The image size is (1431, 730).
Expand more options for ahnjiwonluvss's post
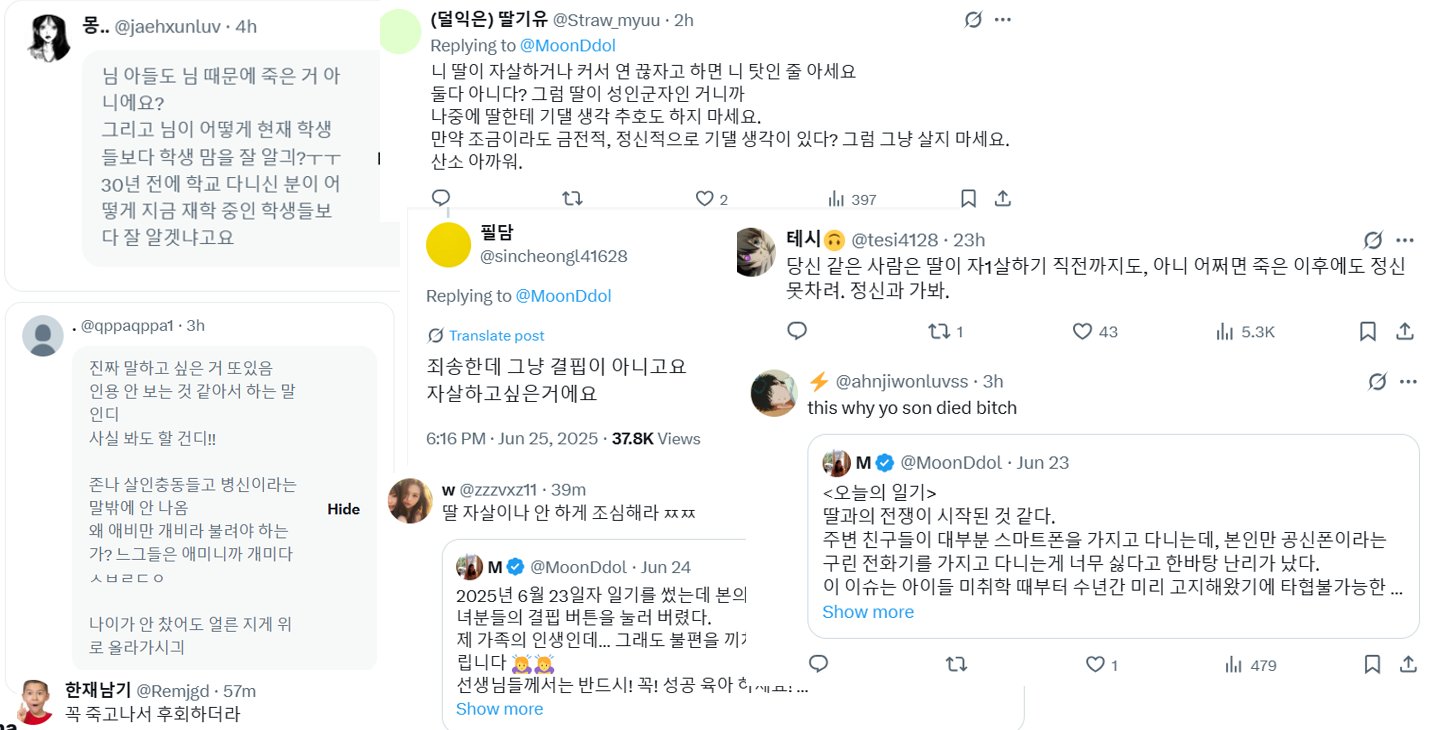(x=1408, y=381)
